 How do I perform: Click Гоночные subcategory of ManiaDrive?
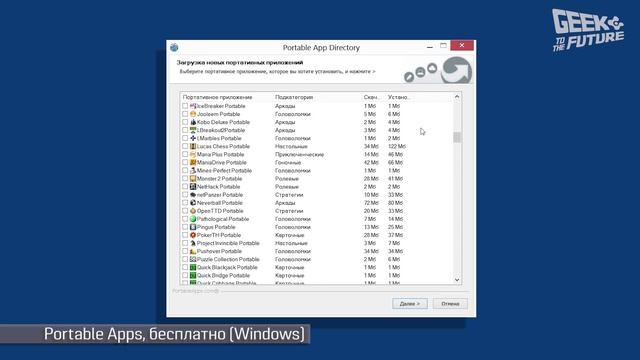click(x=288, y=162)
